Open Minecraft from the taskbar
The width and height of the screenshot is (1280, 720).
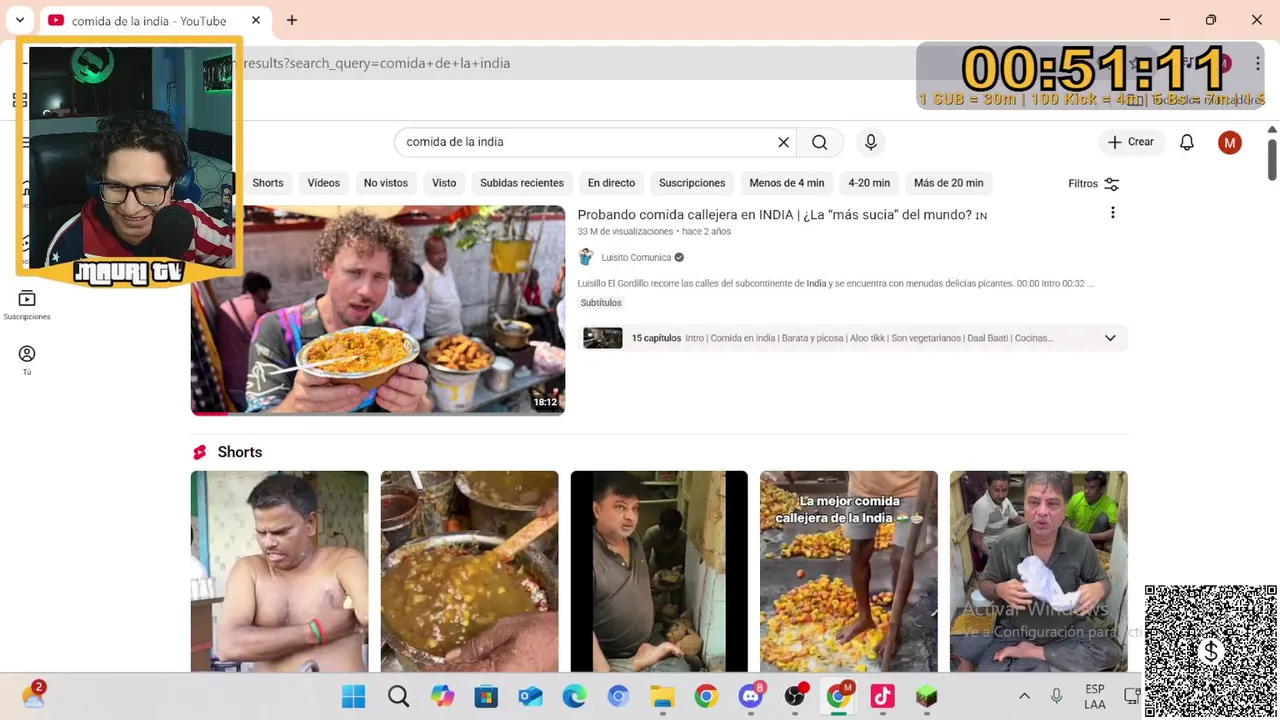(926, 697)
